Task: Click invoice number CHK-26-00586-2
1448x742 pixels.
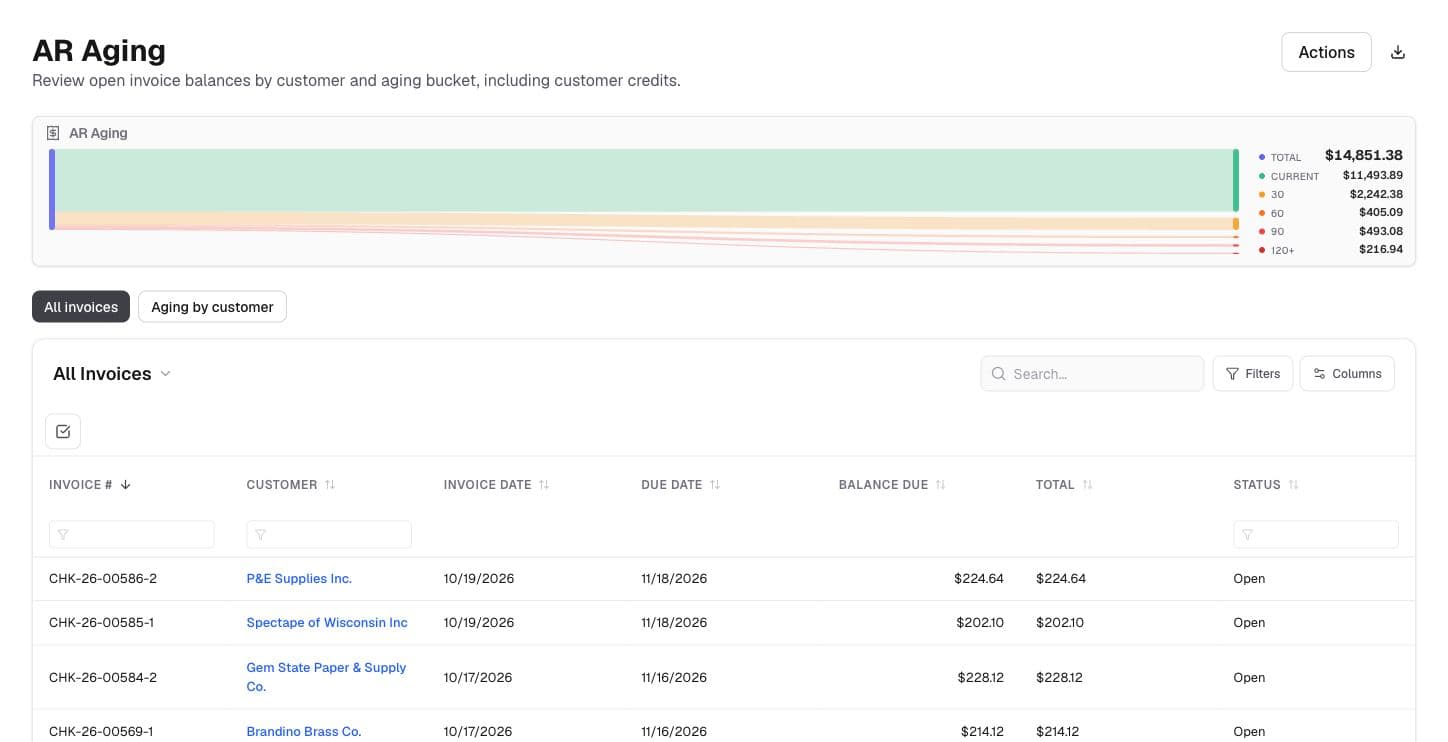Action: click(103, 579)
